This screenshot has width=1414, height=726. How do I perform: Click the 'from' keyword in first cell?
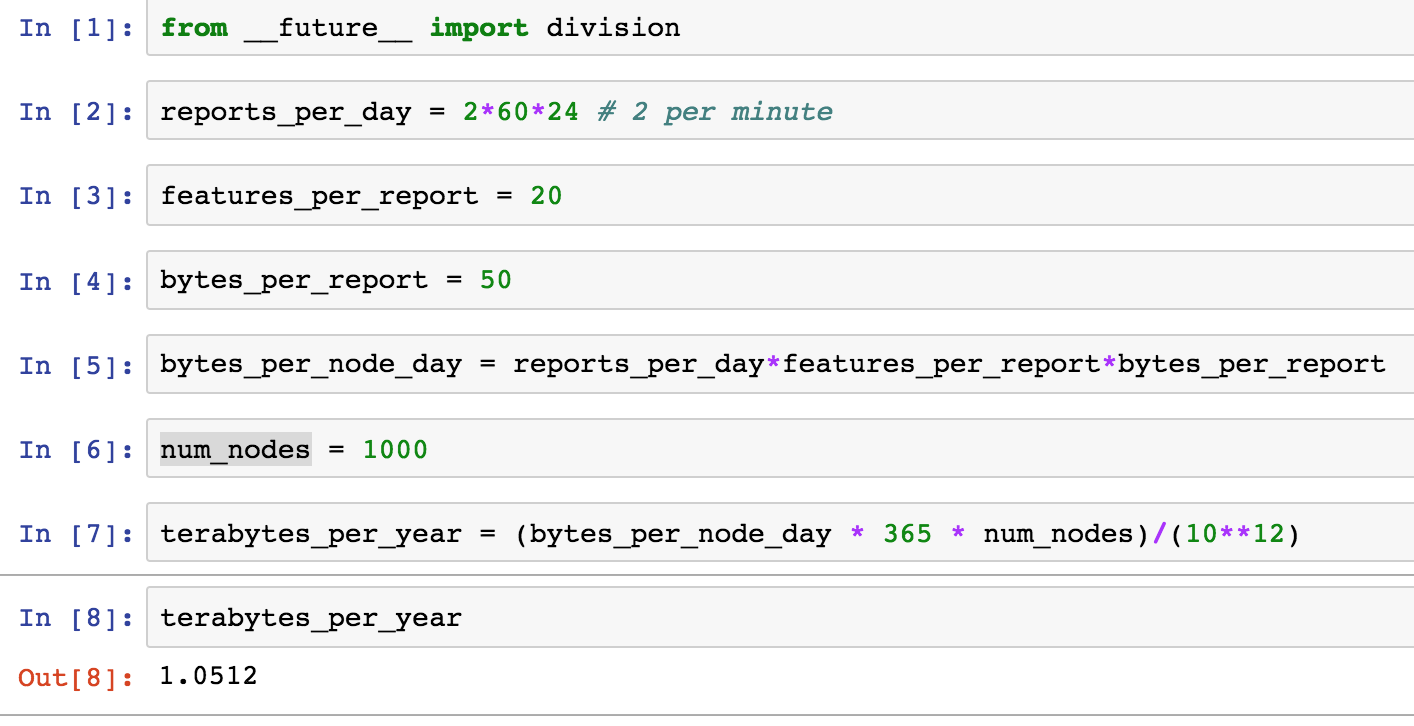[194, 27]
